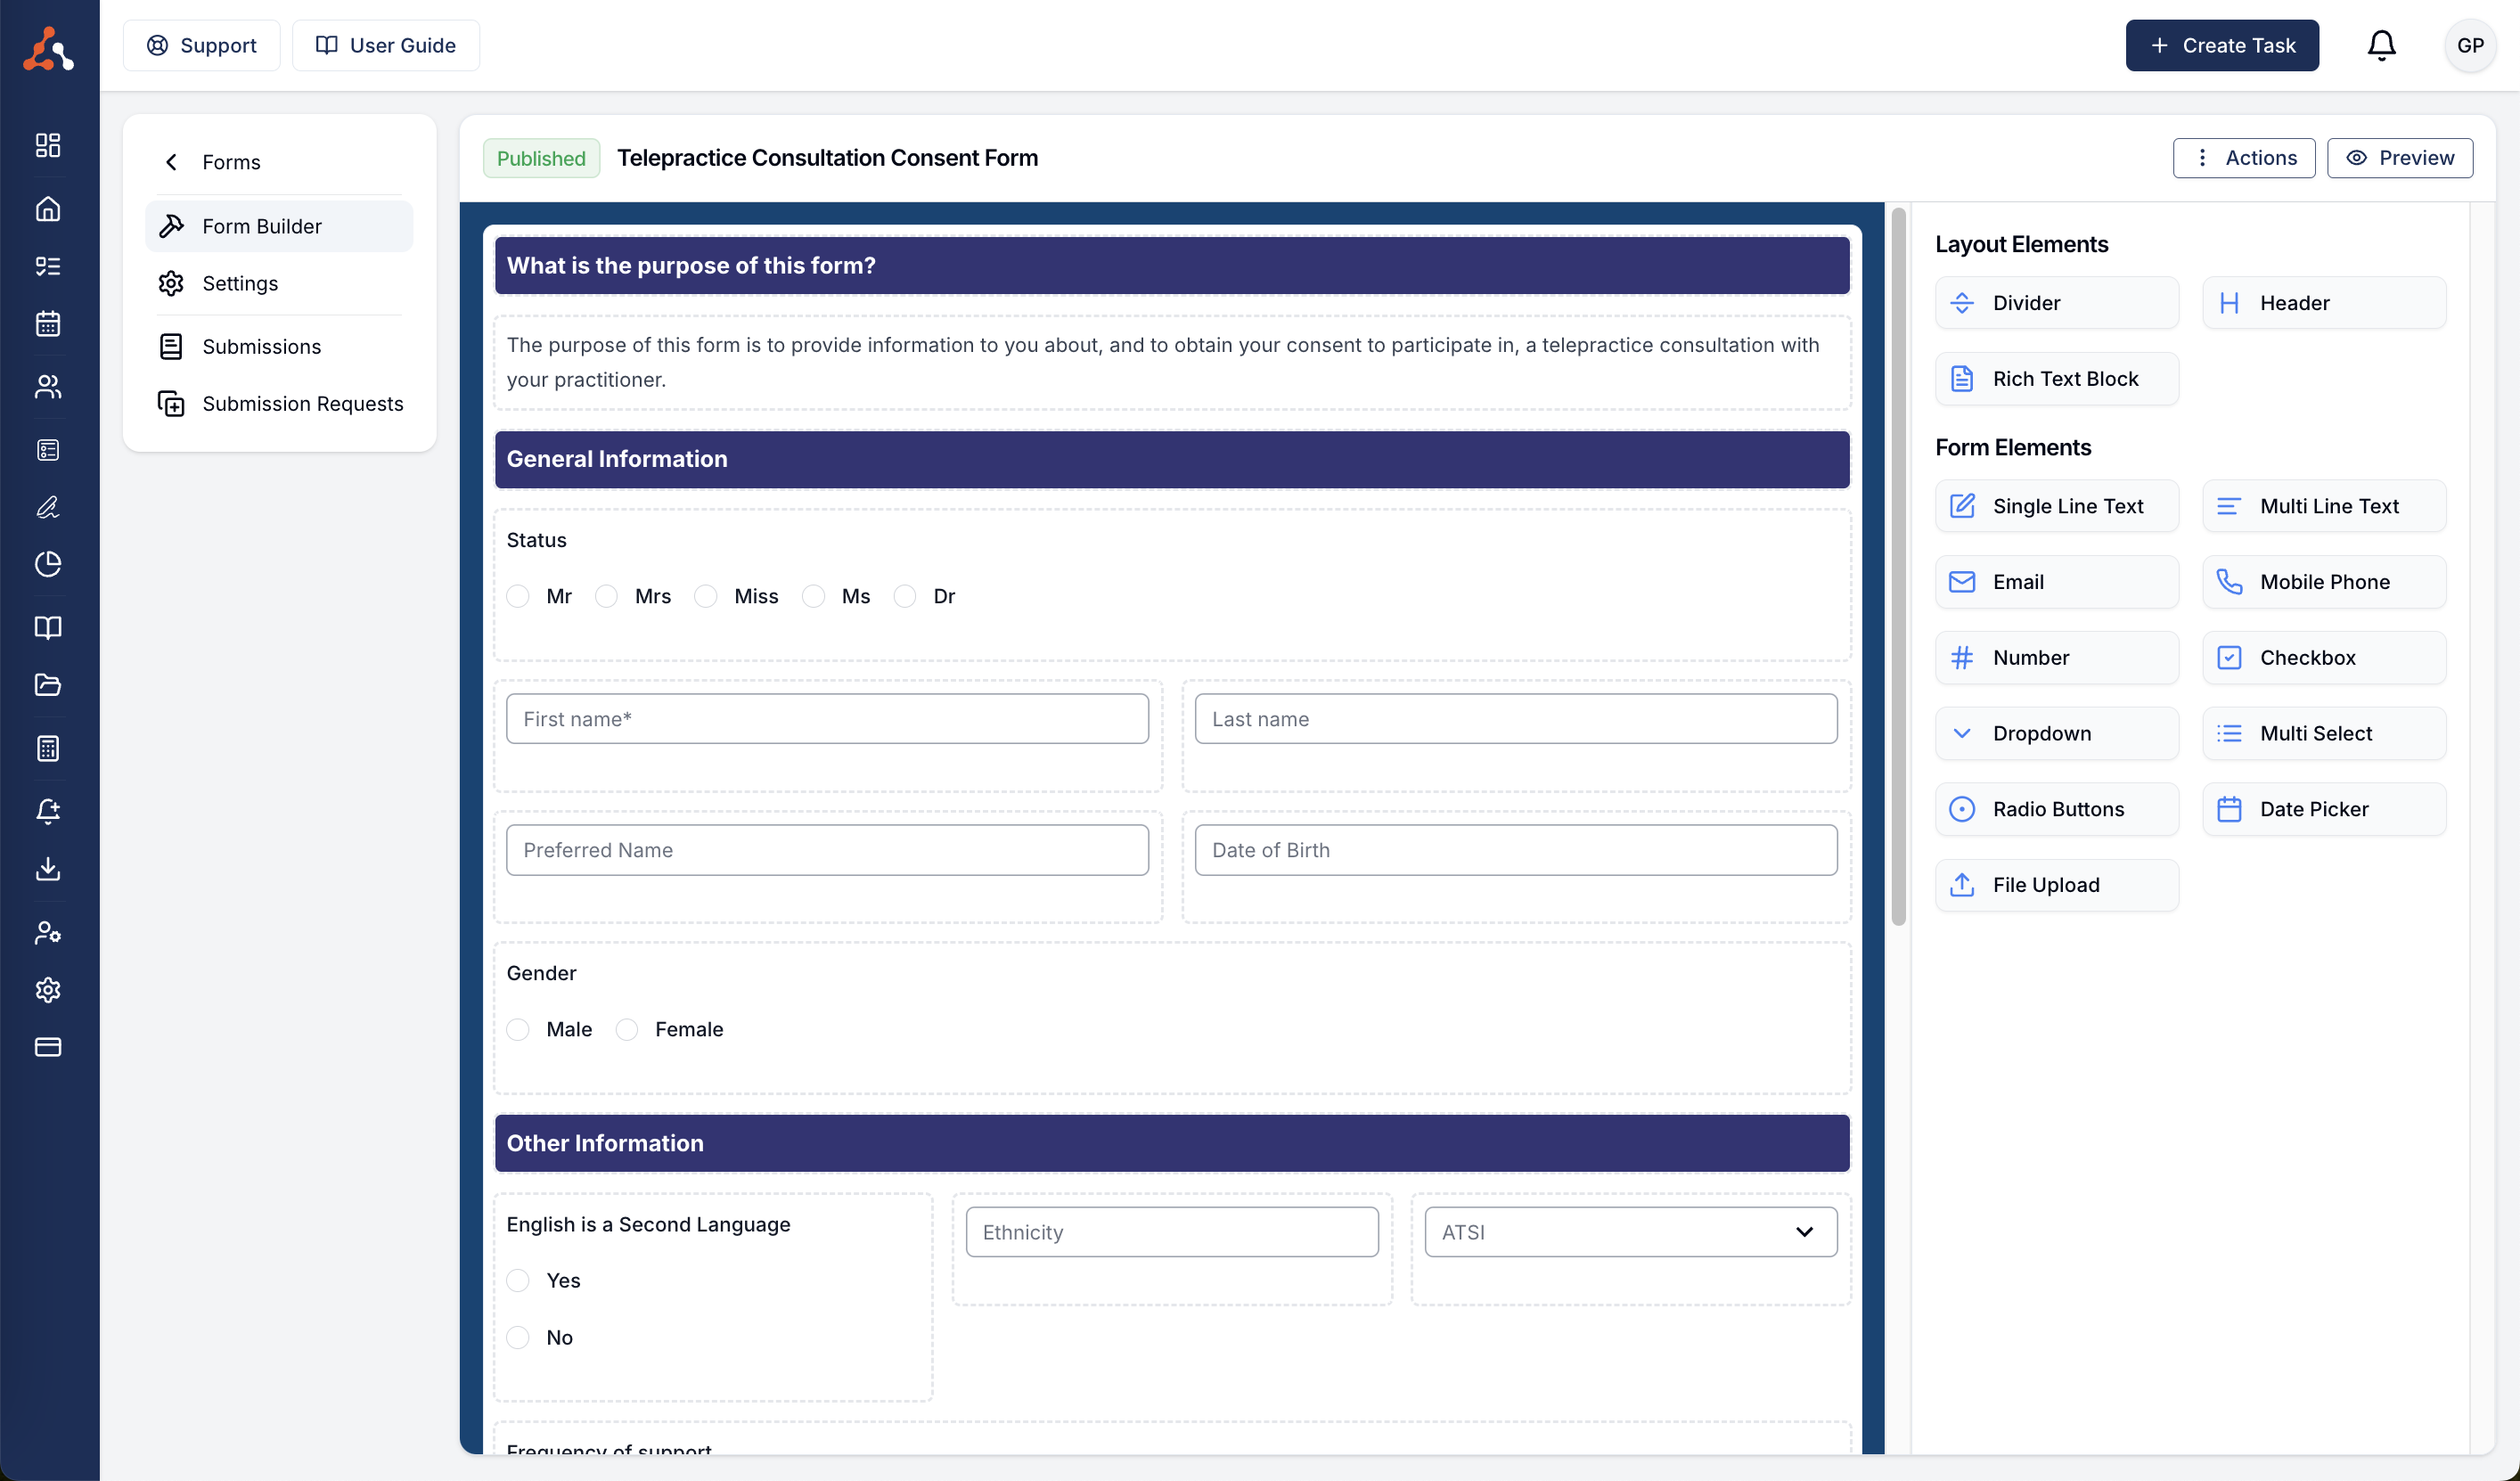Add a Dropdown form element
The image size is (2520, 1481).
tap(2056, 733)
